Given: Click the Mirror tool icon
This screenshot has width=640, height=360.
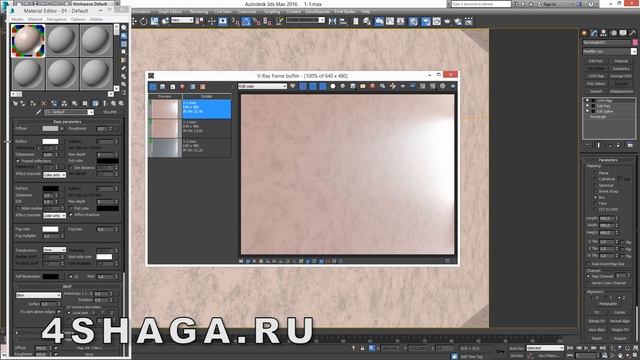Looking at the screenshot, I should coord(332,21).
